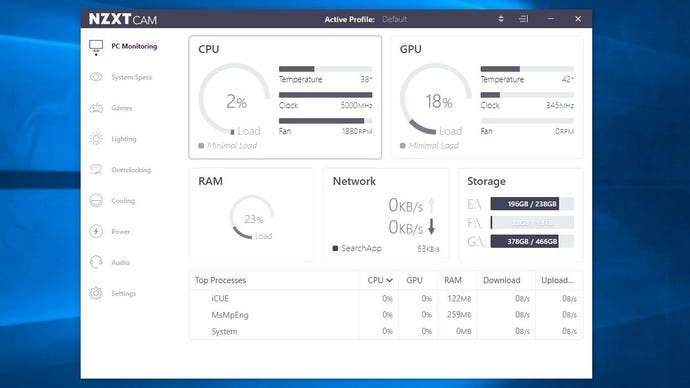Viewport: 690px width, 388px height.
Task: Select the iCUE process row
Action: pyautogui.click(x=386, y=298)
